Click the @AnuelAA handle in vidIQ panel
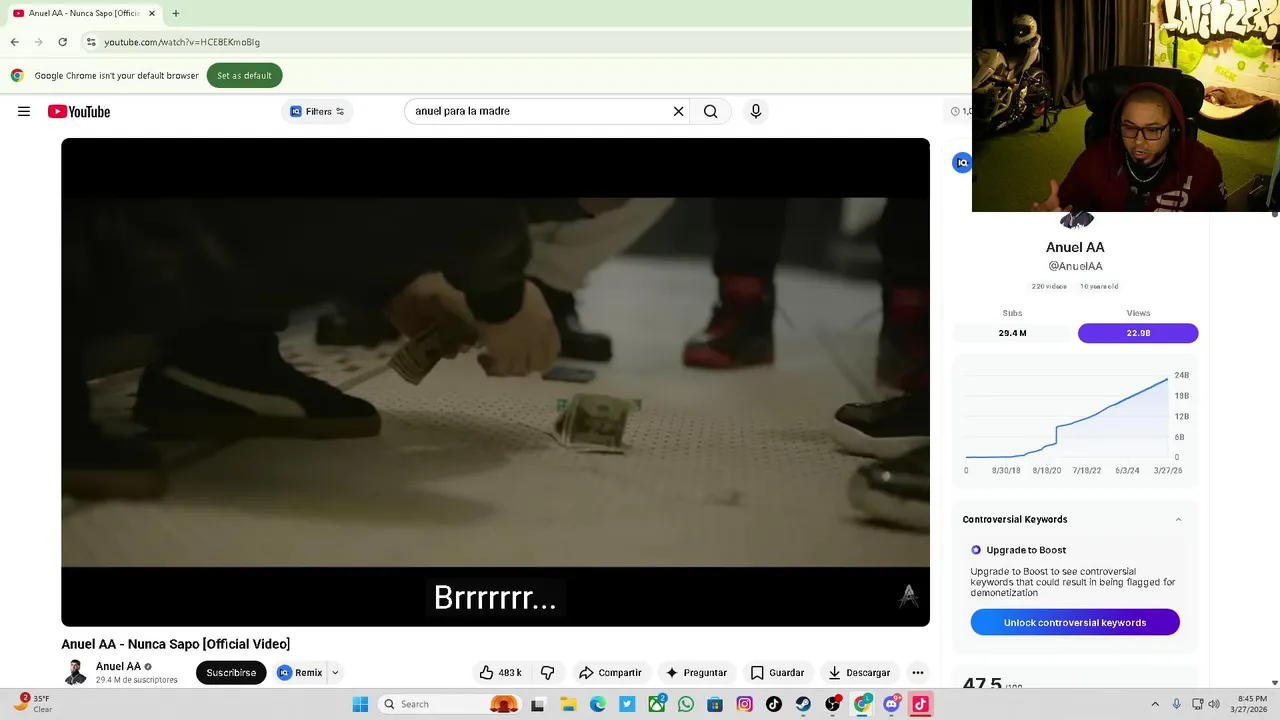The width and height of the screenshot is (1280, 720). [1075, 266]
